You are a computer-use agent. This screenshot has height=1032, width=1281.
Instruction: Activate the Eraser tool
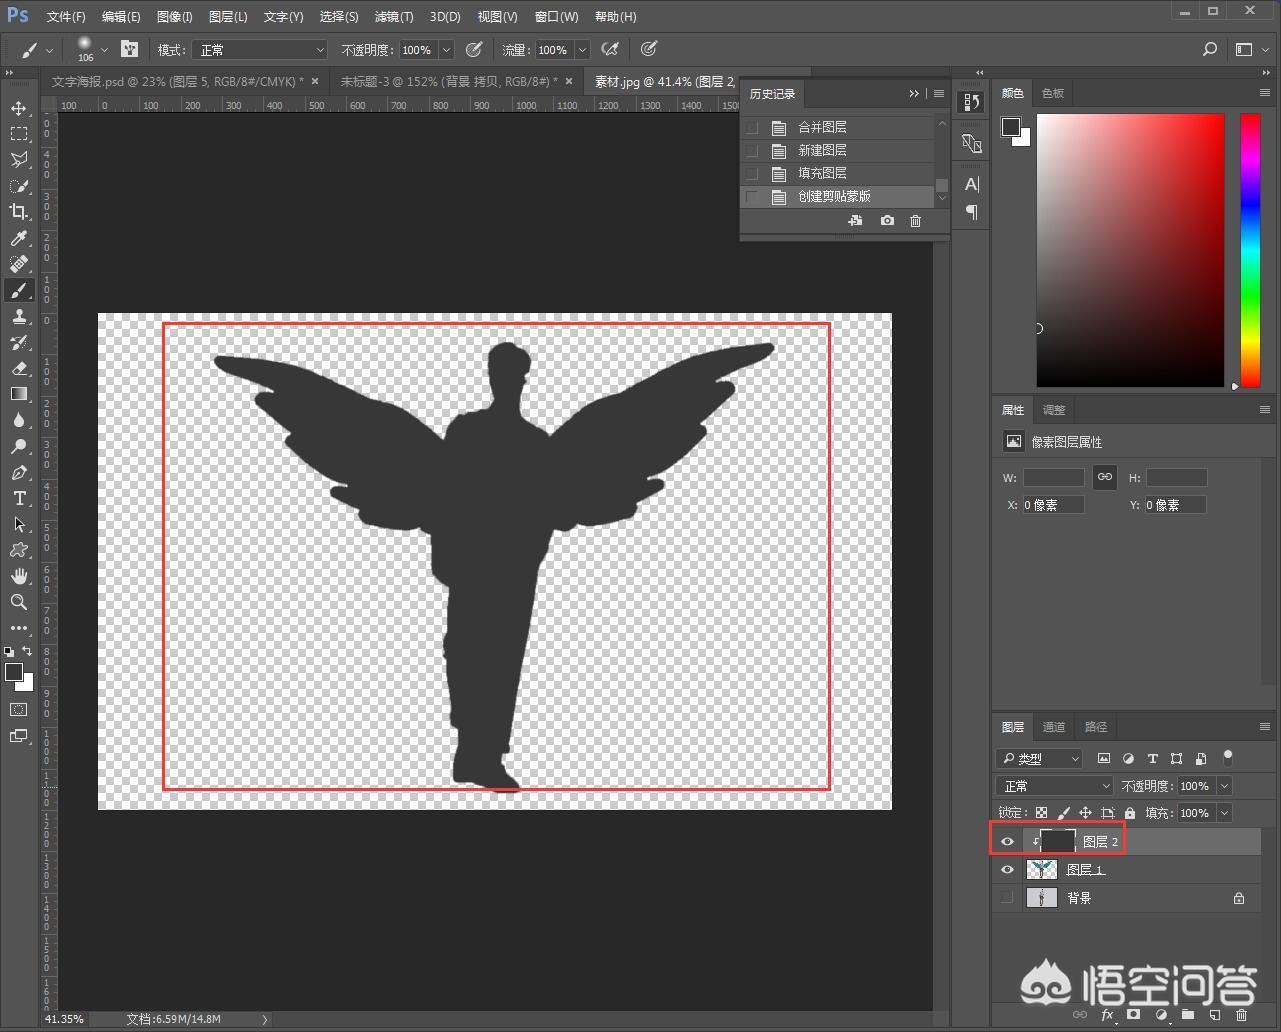coord(19,368)
